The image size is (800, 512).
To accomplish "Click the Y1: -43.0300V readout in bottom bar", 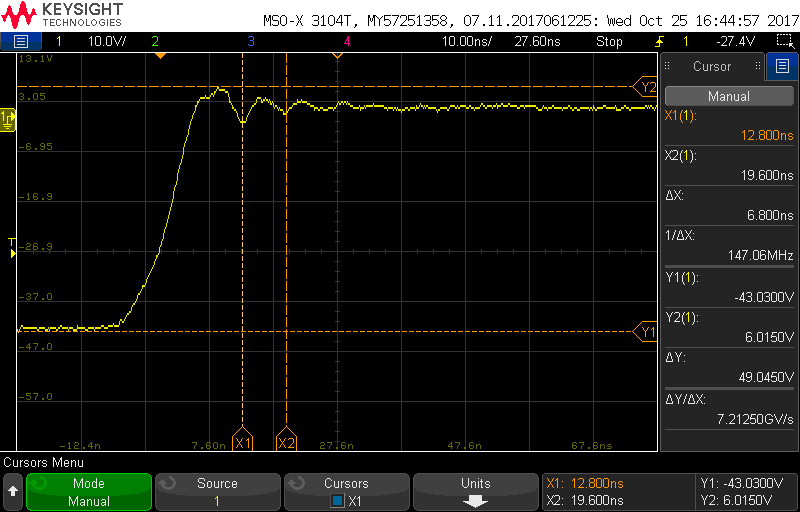I will pyautogui.click(x=742, y=483).
